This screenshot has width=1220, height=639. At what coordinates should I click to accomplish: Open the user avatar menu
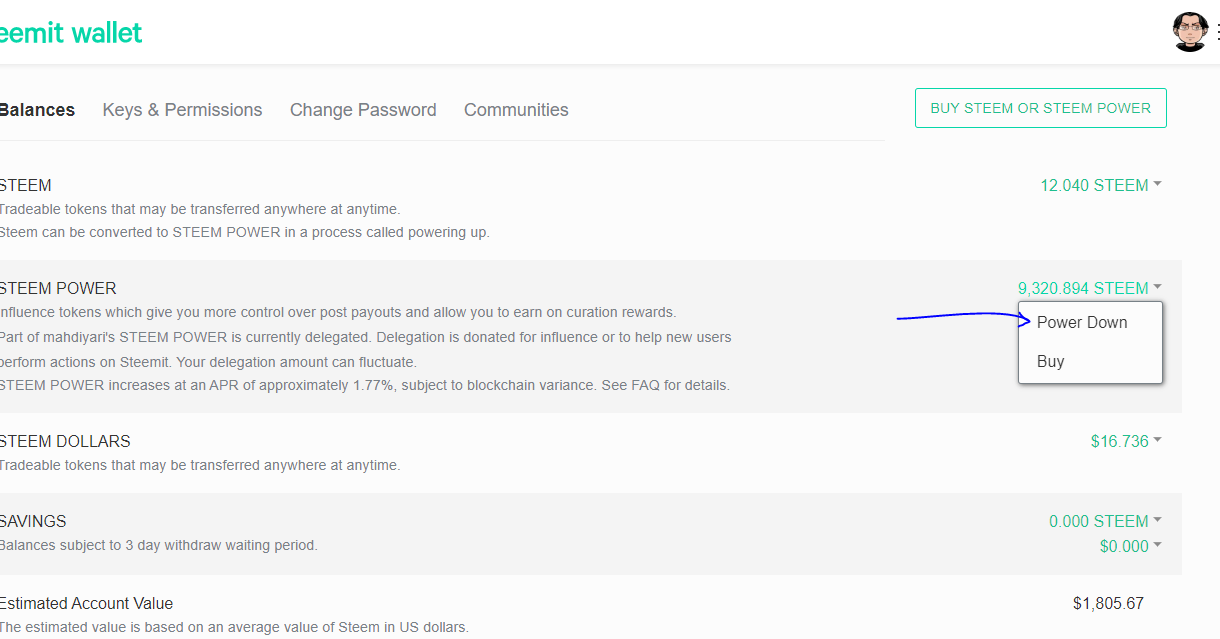pos(1190,32)
